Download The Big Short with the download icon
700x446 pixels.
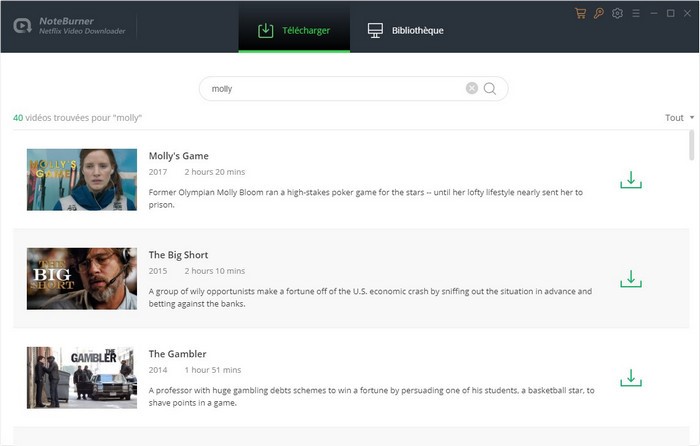(630, 279)
